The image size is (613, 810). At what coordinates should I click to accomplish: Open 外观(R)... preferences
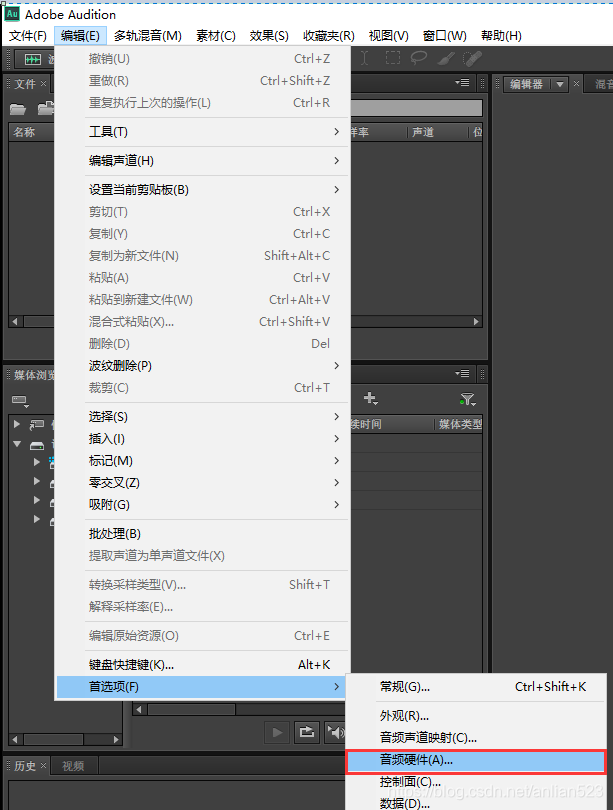476,716
